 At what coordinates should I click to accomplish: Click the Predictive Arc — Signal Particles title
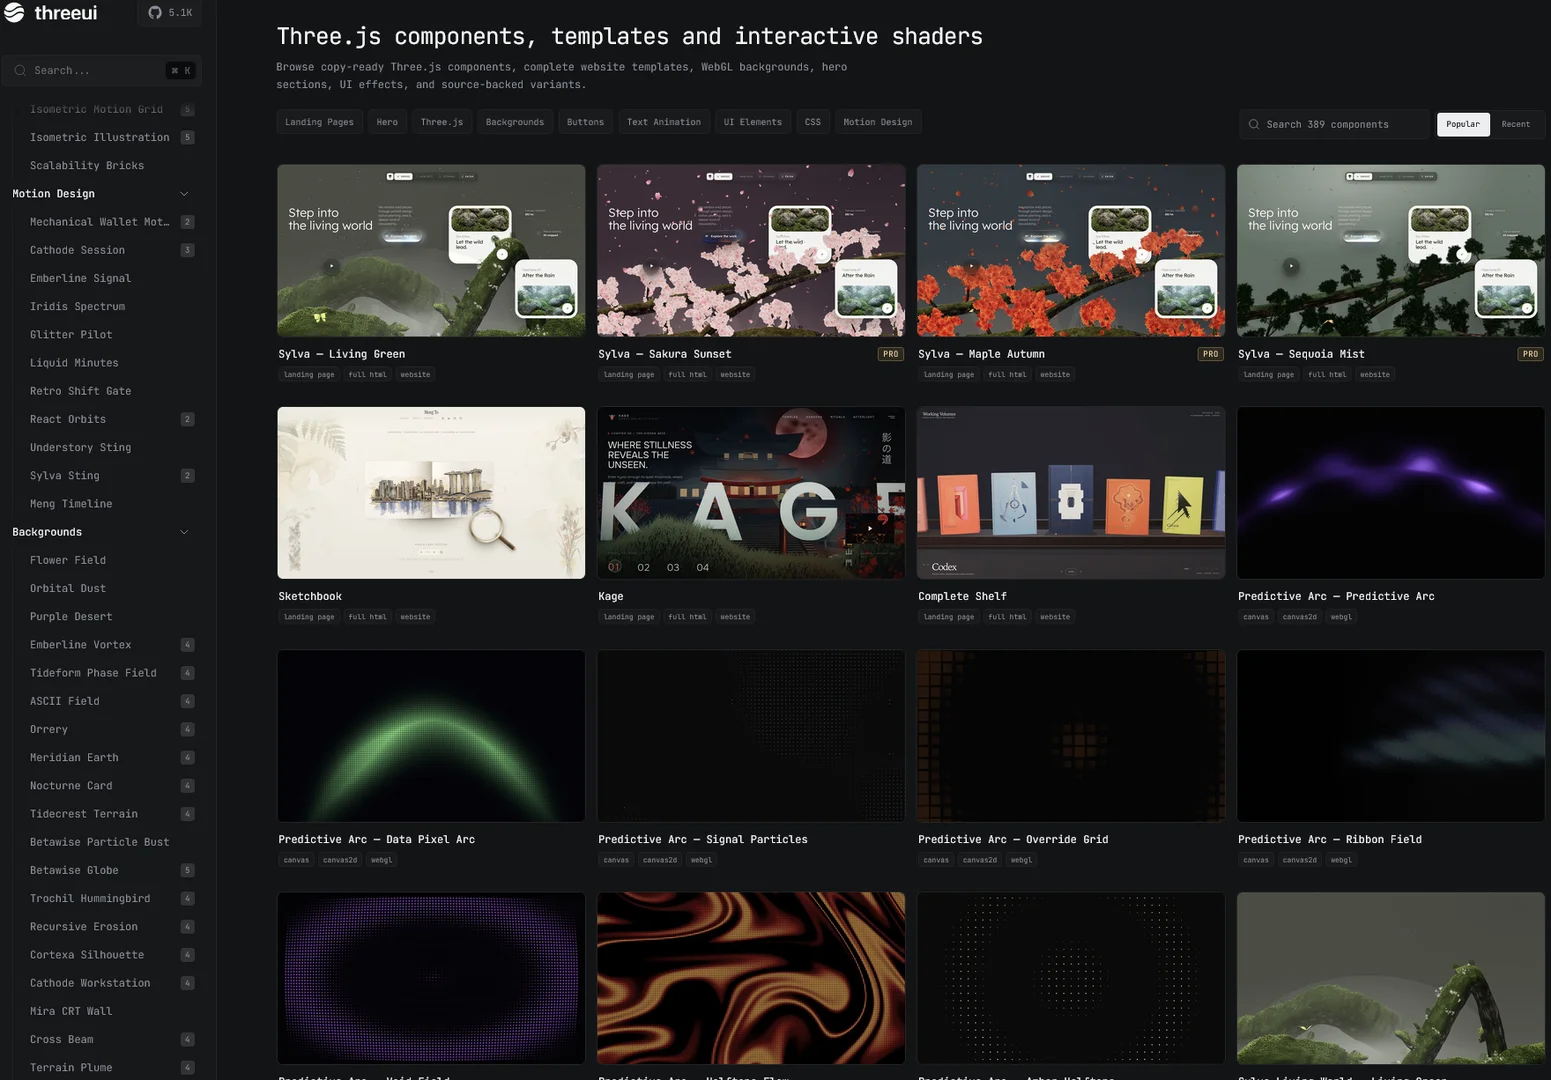click(x=703, y=840)
